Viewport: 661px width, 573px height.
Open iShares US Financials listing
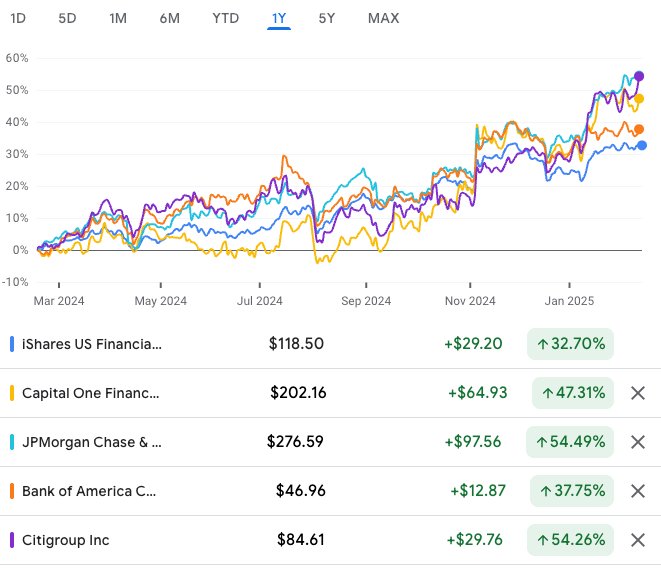pos(92,344)
